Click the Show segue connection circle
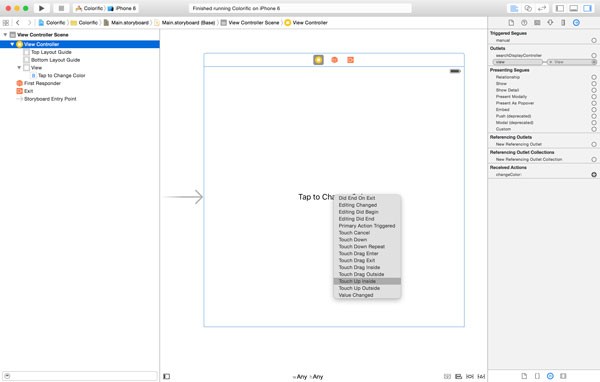Viewport: 600px width, 382px height. pyautogui.click(x=594, y=83)
